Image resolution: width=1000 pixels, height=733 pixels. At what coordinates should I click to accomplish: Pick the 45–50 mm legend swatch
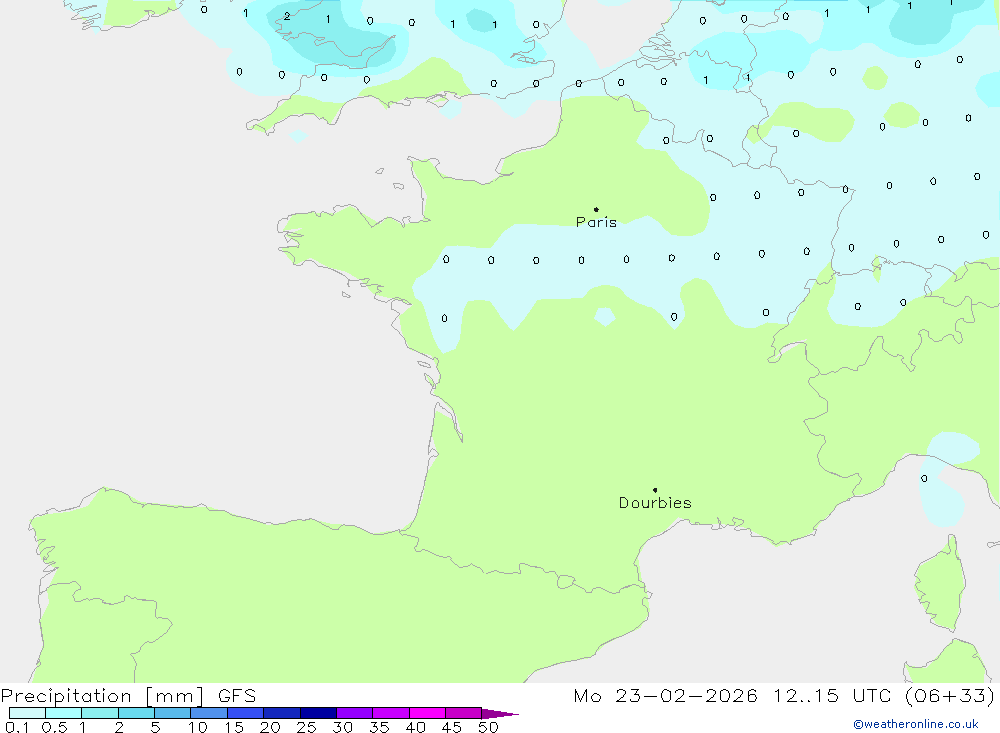(463, 713)
